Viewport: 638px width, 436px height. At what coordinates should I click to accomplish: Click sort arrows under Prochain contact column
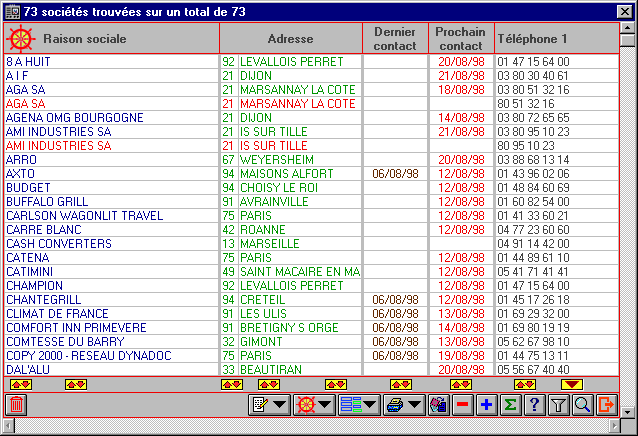461,384
